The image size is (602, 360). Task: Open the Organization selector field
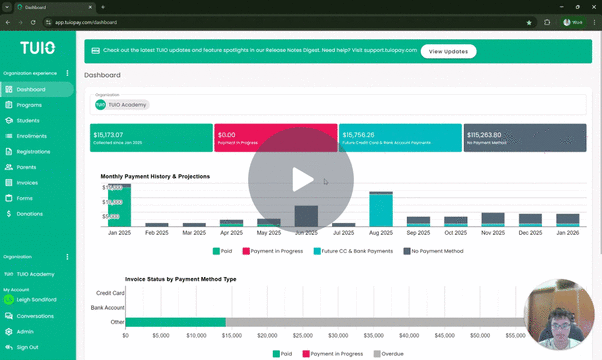(x=338, y=105)
